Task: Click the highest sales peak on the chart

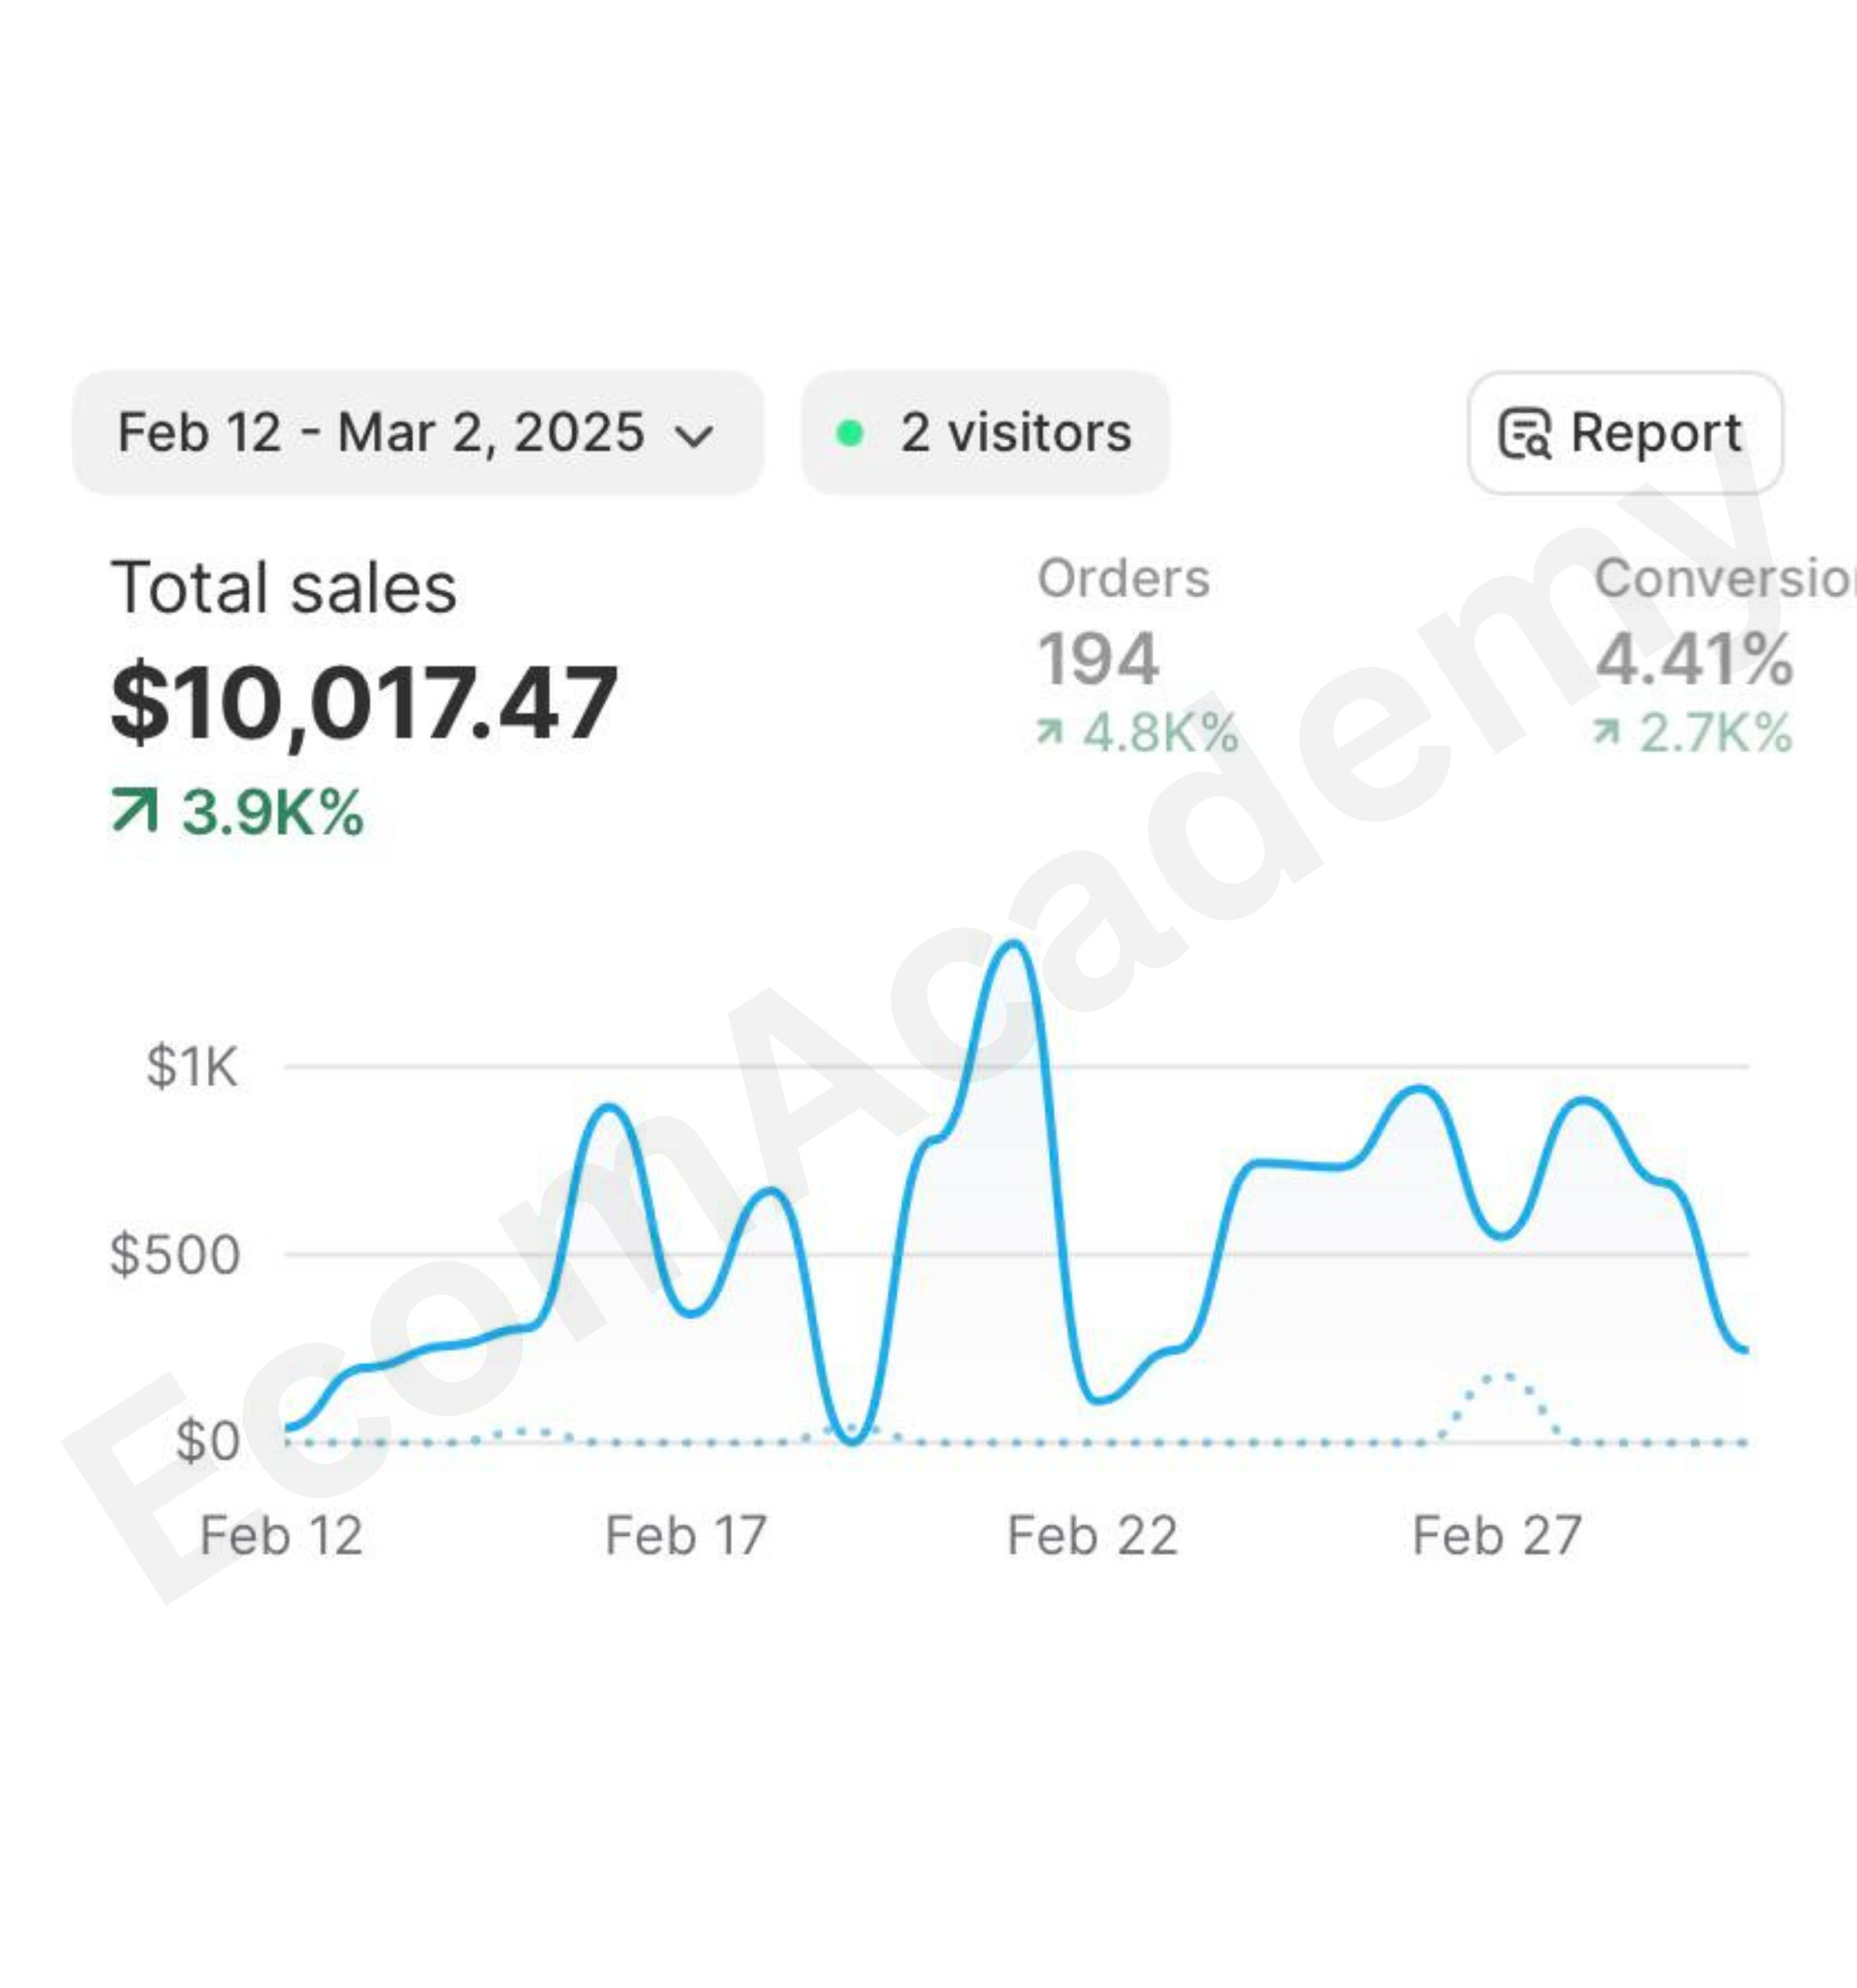Action: (x=1015, y=944)
